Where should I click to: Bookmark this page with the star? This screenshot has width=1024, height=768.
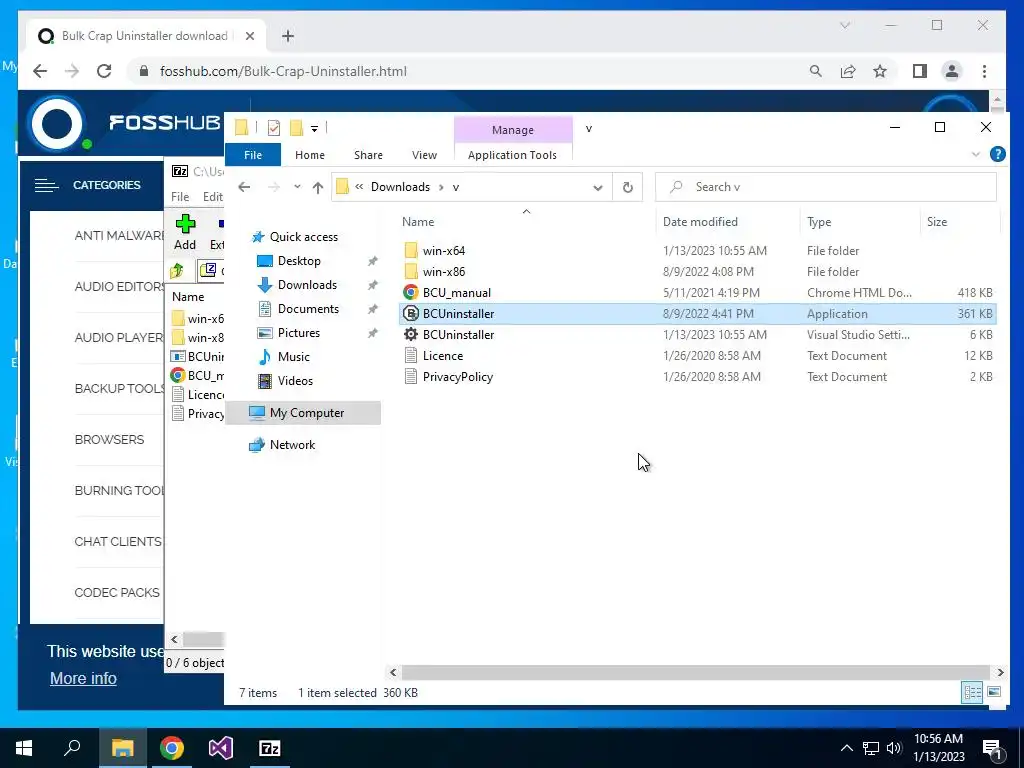point(880,71)
